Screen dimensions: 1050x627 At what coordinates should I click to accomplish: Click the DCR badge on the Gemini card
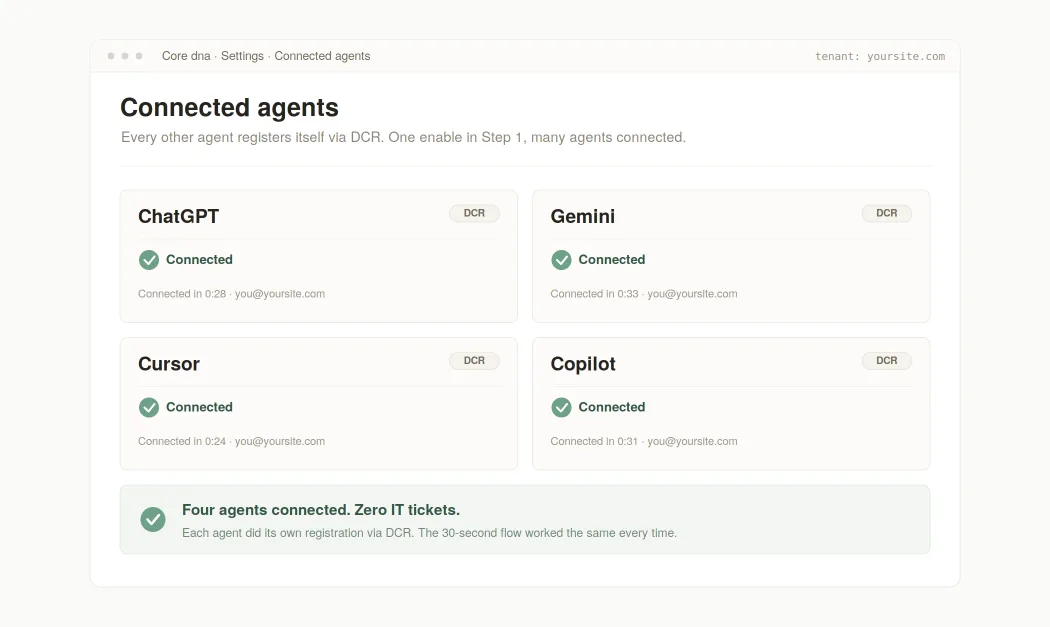(x=887, y=213)
